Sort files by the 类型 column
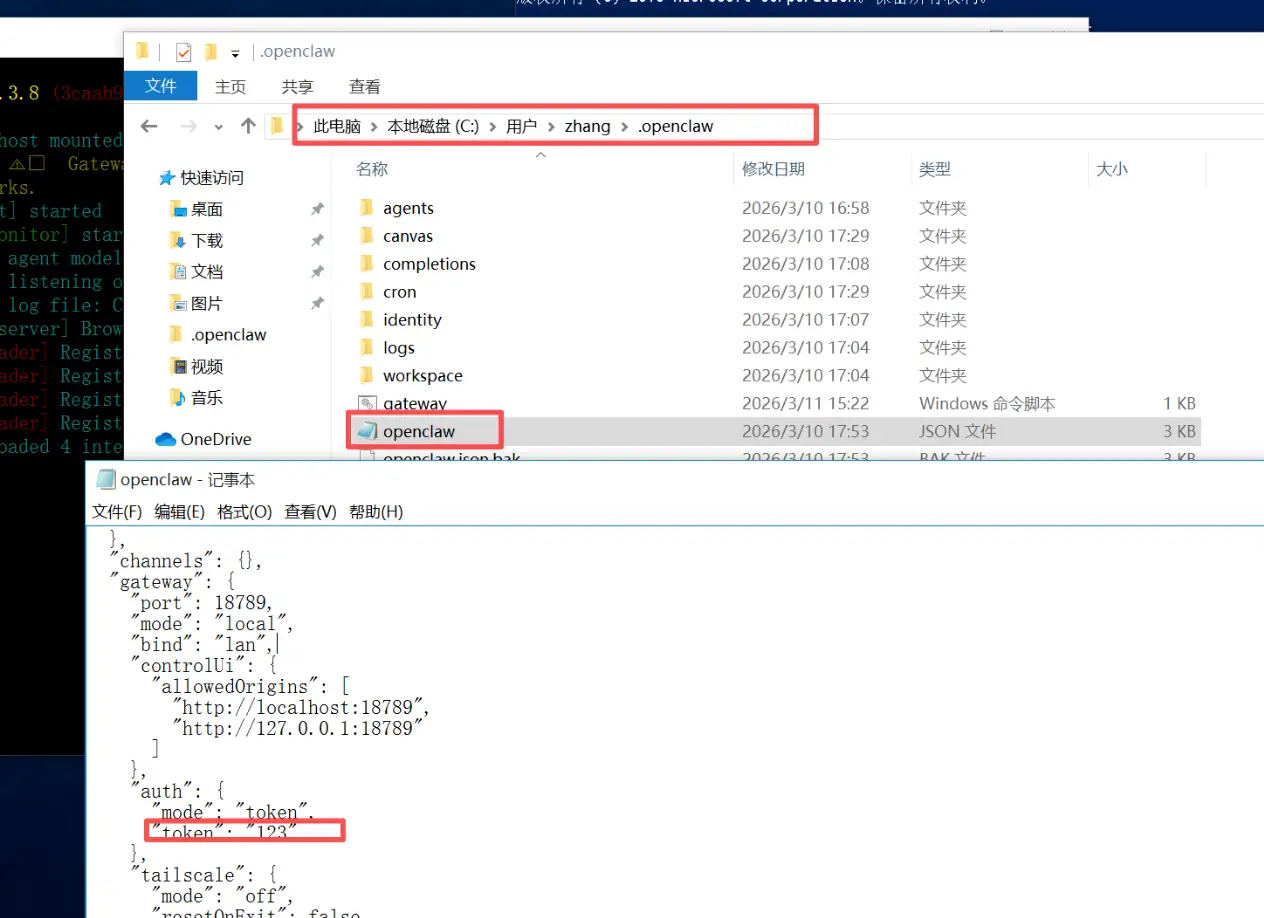1264x918 pixels. click(935, 170)
